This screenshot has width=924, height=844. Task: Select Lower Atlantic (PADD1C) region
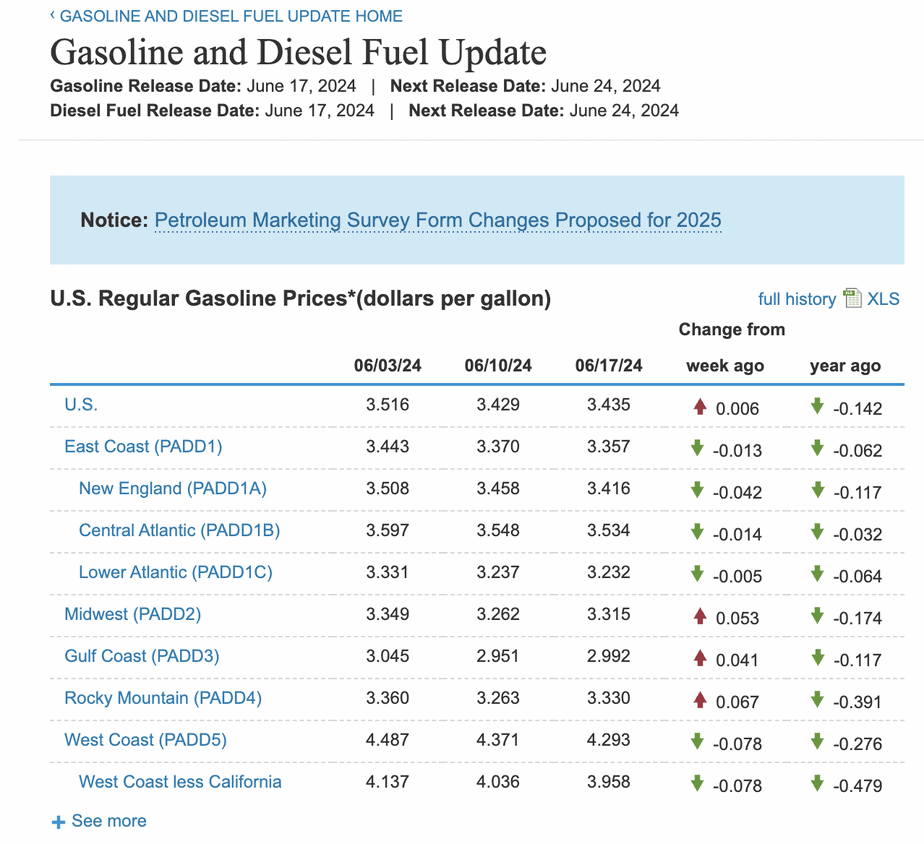(x=176, y=572)
